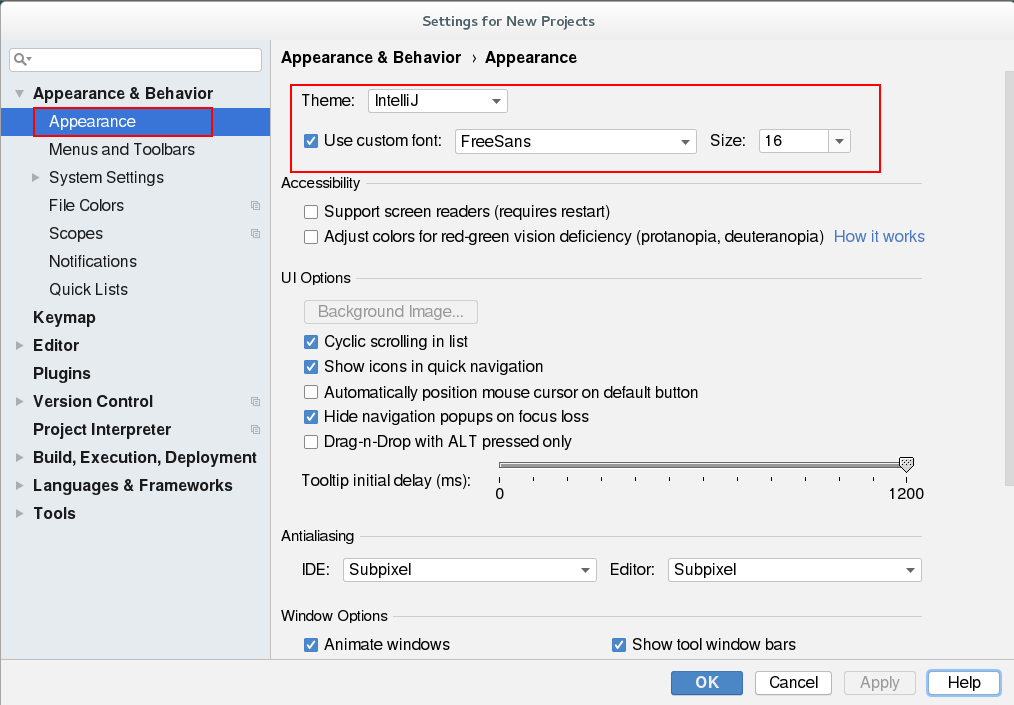
Task: Open the How it works link
Action: pyautogui.click(x=879, y=237)
